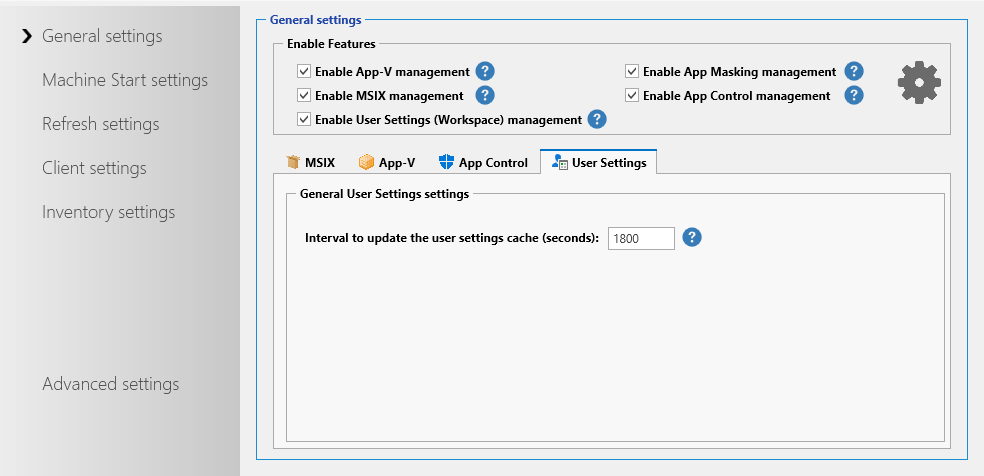This screenshot has height=476, width=984.
Task: Open Refresh settings in sidebar
Action: [101, 124]
